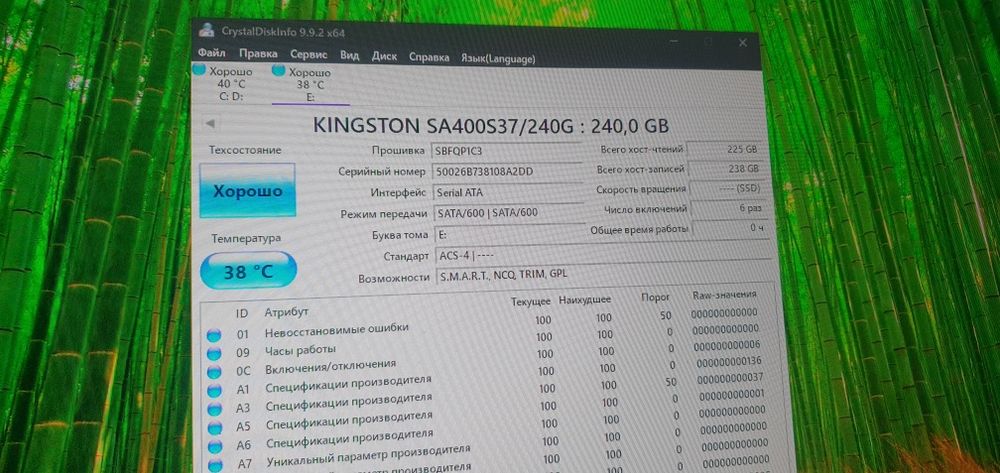Click the power on count value 6 раз
The height and width of the screenshot is (473, 1000).
729,208
